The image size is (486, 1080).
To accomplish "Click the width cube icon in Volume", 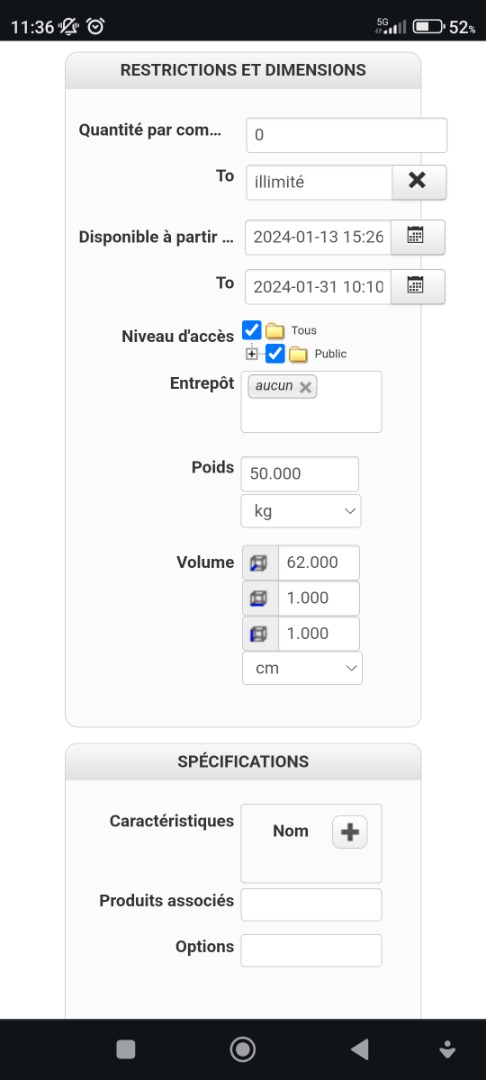I will (260, 598).
